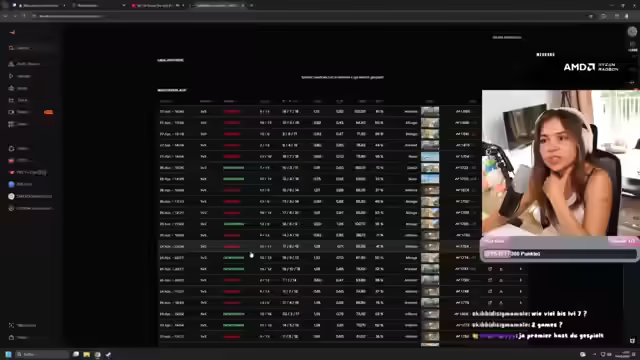The width and height of the screenshot is (640, 360).
Task: Launch Steam from the Windows taskbar
Action: pyautogui.click(x=108, y=354)
